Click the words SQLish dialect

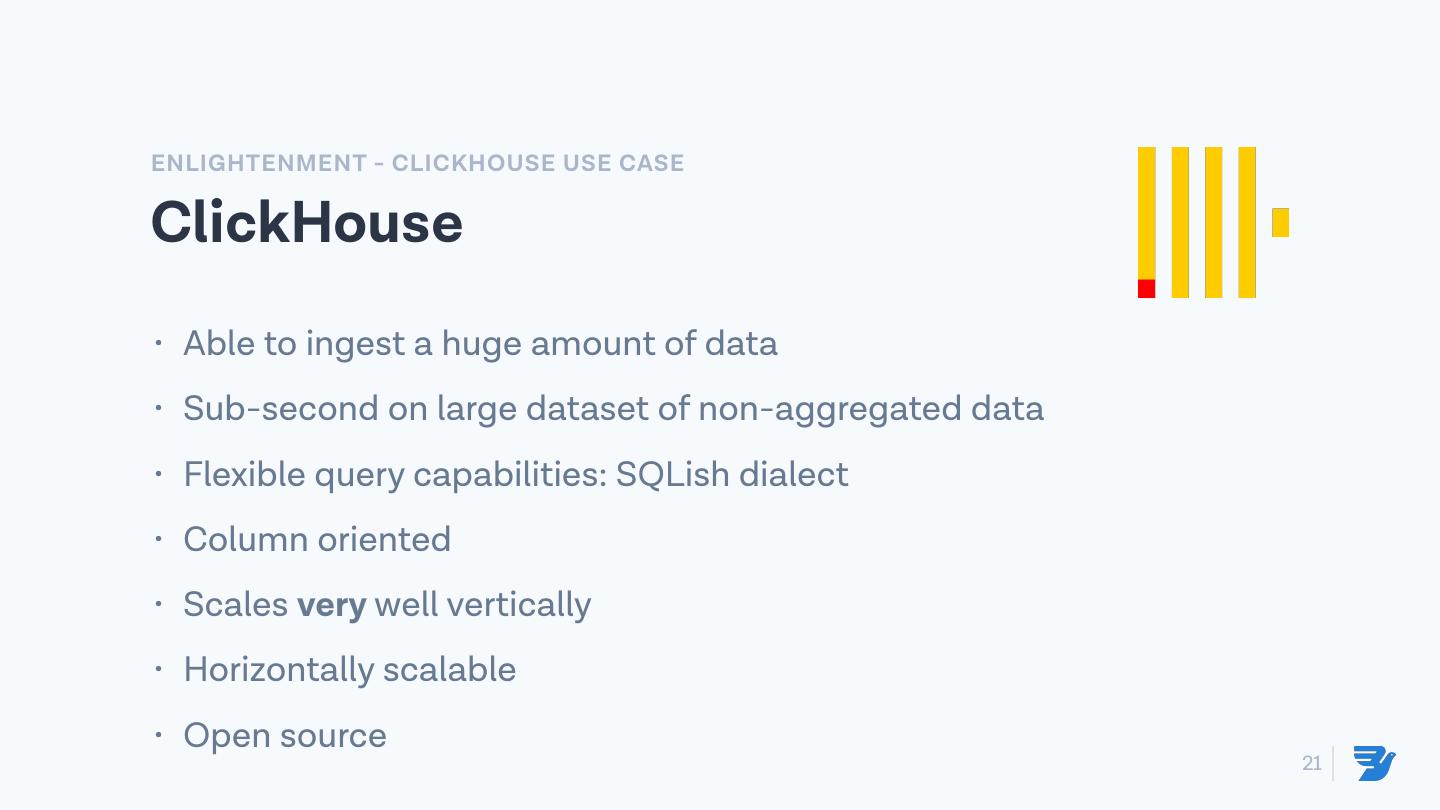(732, 474)
